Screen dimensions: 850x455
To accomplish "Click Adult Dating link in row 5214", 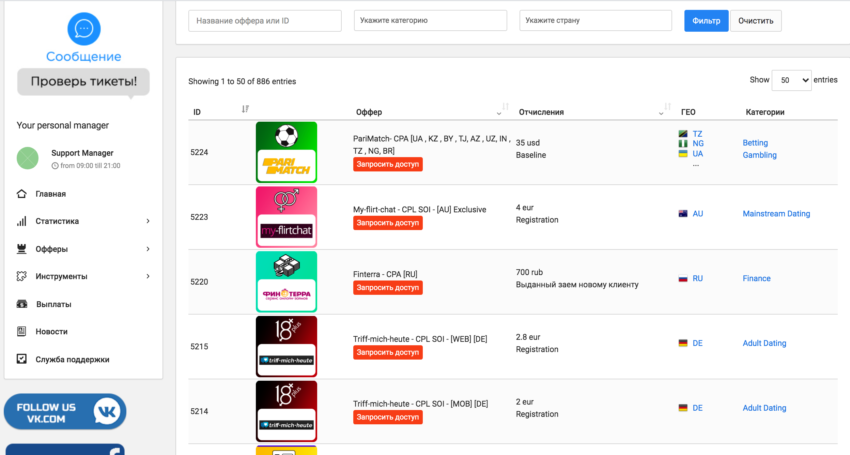I will (764, 408).
